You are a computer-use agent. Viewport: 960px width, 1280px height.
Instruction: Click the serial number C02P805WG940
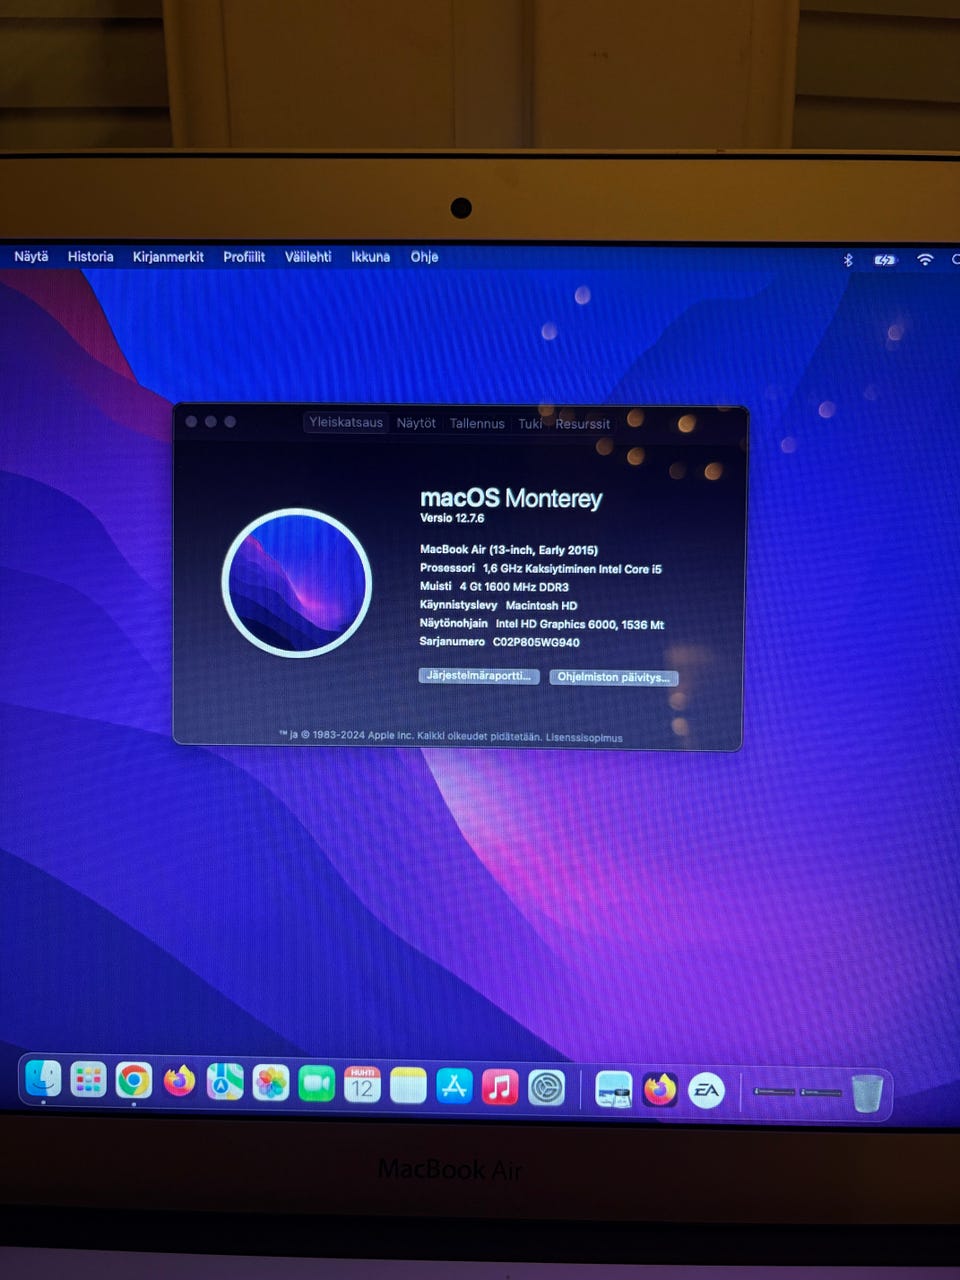(536, 642)
